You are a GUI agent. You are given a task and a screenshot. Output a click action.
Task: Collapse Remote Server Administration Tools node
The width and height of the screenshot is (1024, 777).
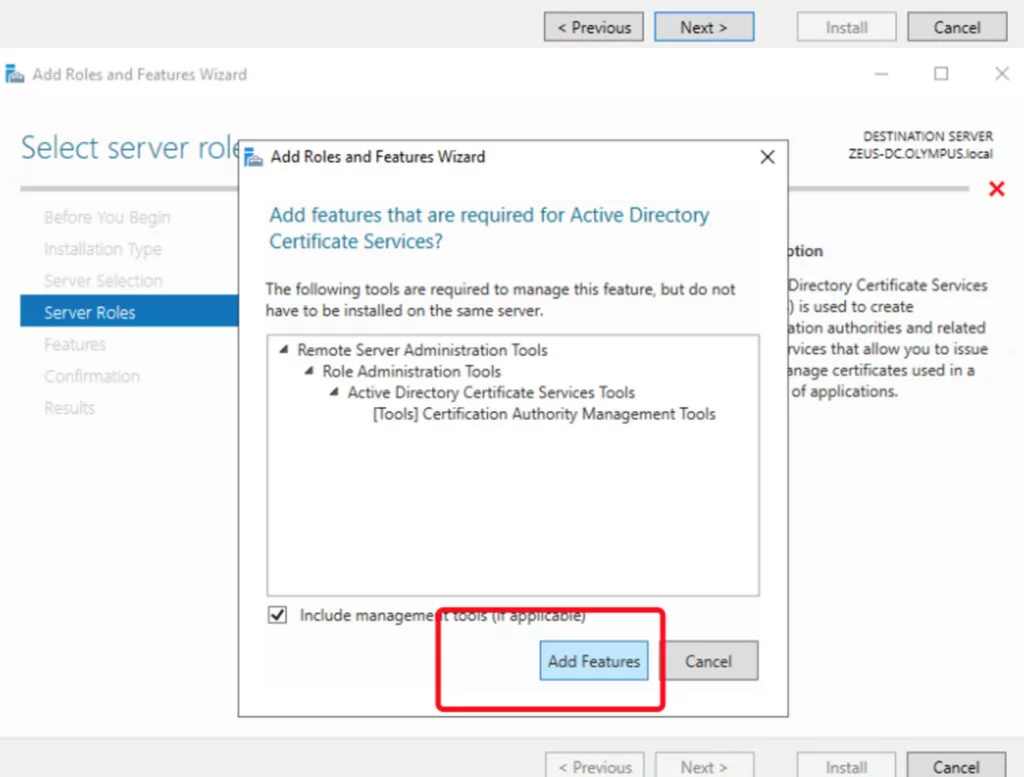(x=283, y=349)
